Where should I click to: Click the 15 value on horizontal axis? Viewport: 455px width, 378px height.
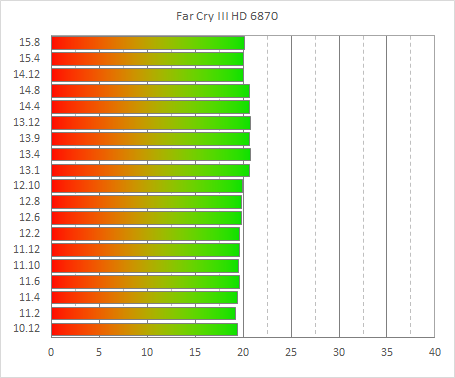pyautogui.click(x=195, y=352)
